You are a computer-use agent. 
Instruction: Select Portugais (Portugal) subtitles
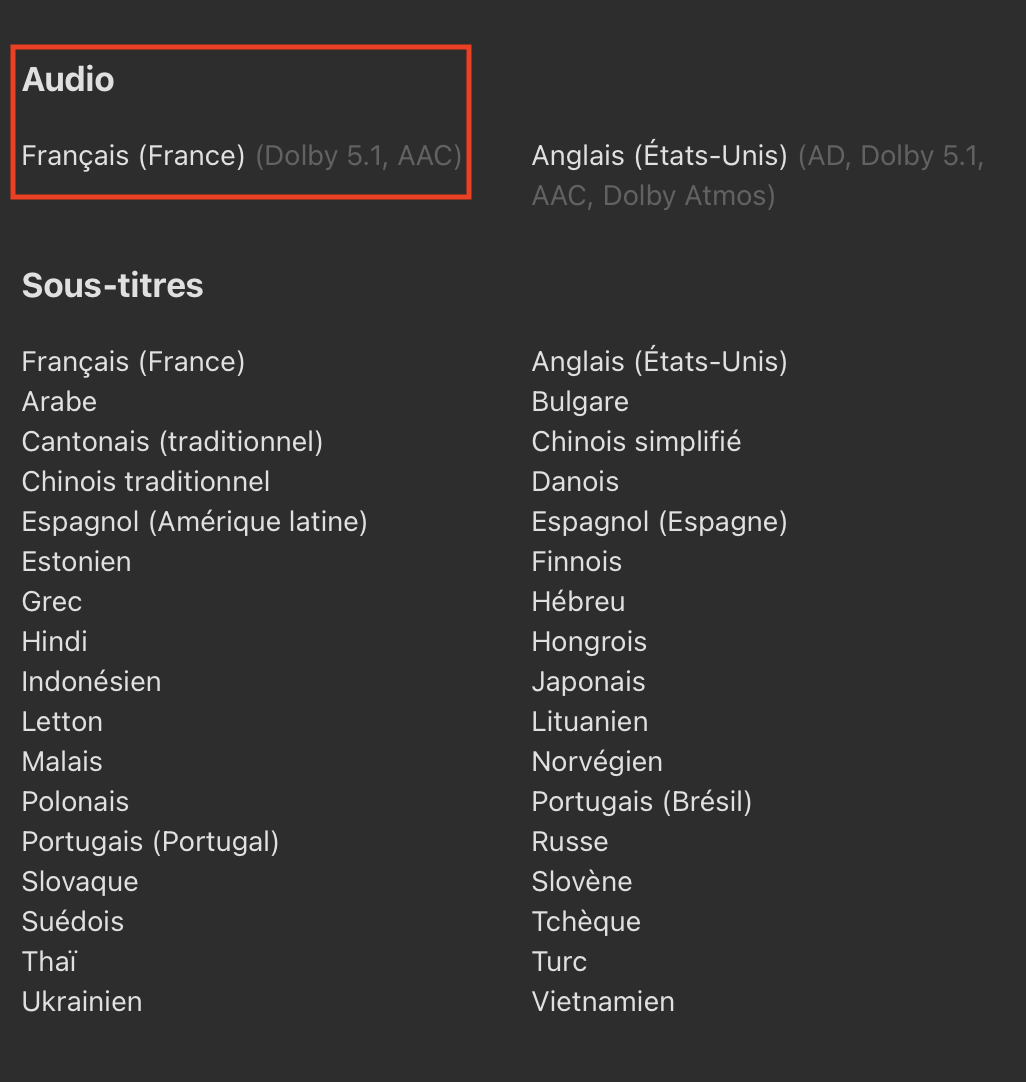(x=150, y=841)
